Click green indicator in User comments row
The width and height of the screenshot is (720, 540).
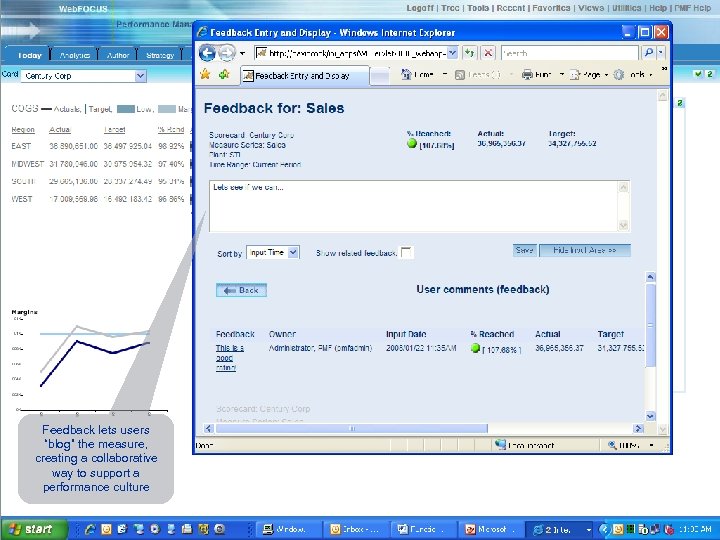[x=476, y=349]
